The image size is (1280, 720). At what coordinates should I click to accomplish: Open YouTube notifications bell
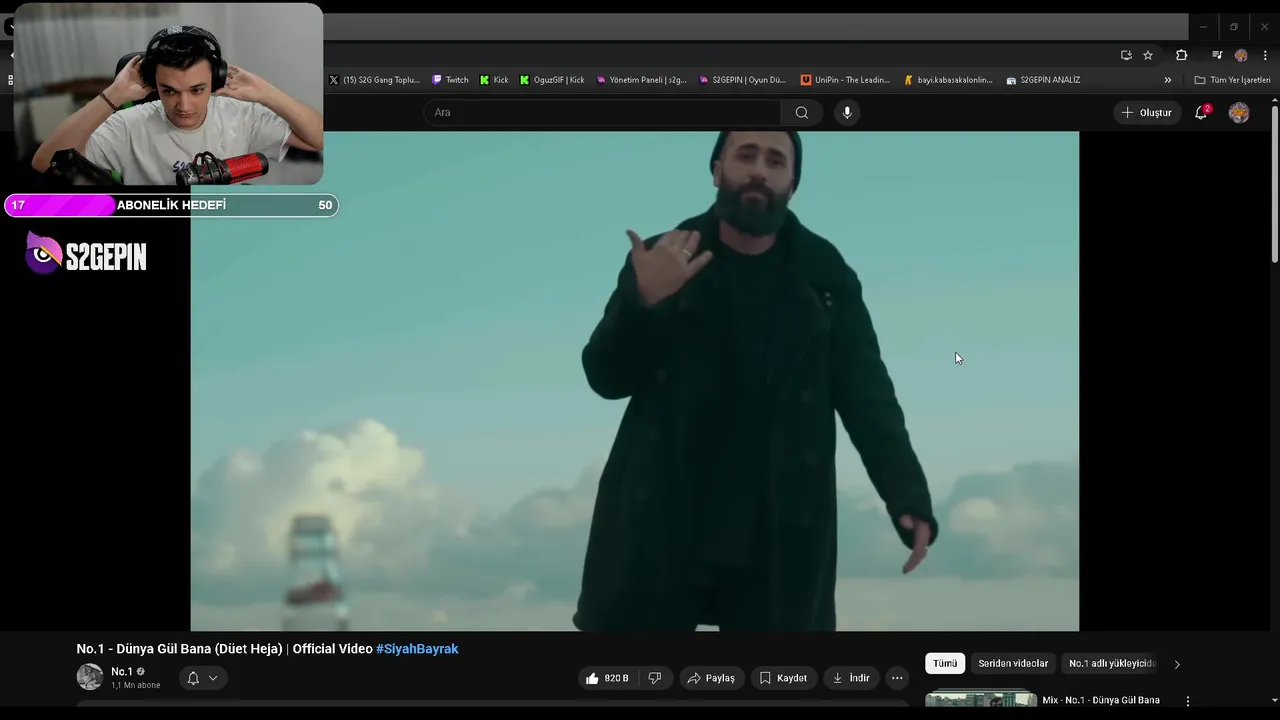pyautogui.click(x=1201, y=112)
